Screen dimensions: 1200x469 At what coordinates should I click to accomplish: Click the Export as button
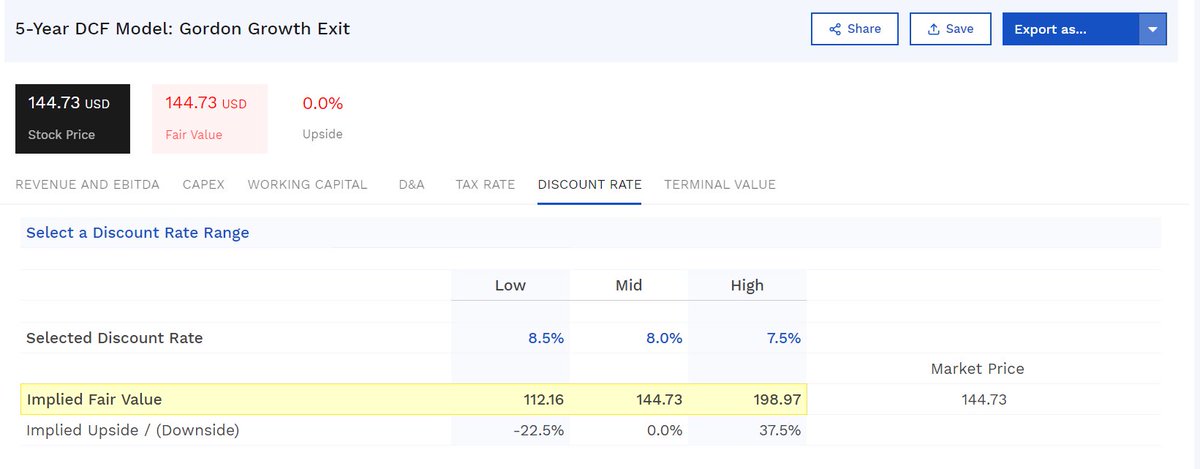pyautogui.click(x=1070, y=29)
